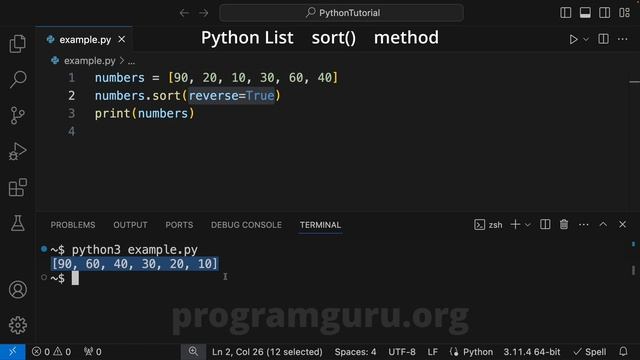The width and height of the screenshot is (640, 360).
Task: Split the terminal panel
Action: click(x=545, y=224)
